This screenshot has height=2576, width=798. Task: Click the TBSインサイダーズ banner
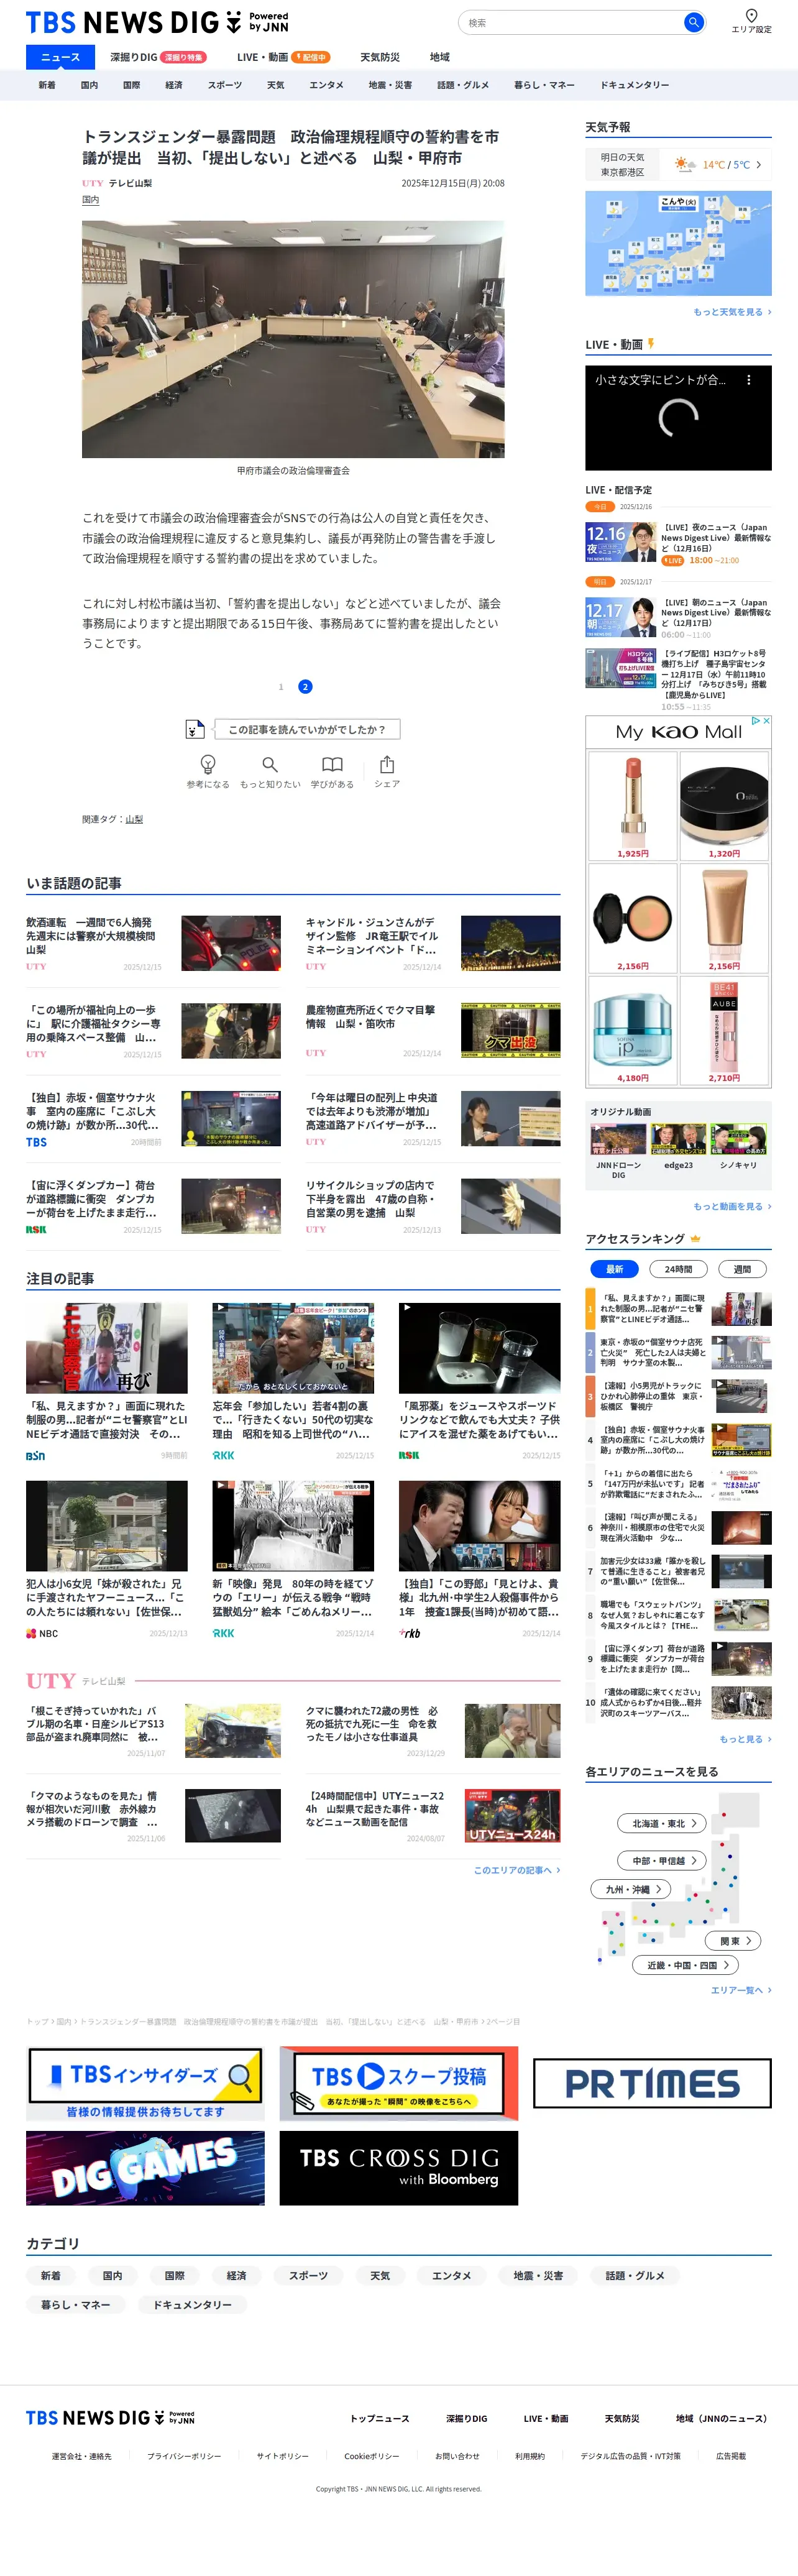click(x=146, y=2083)
